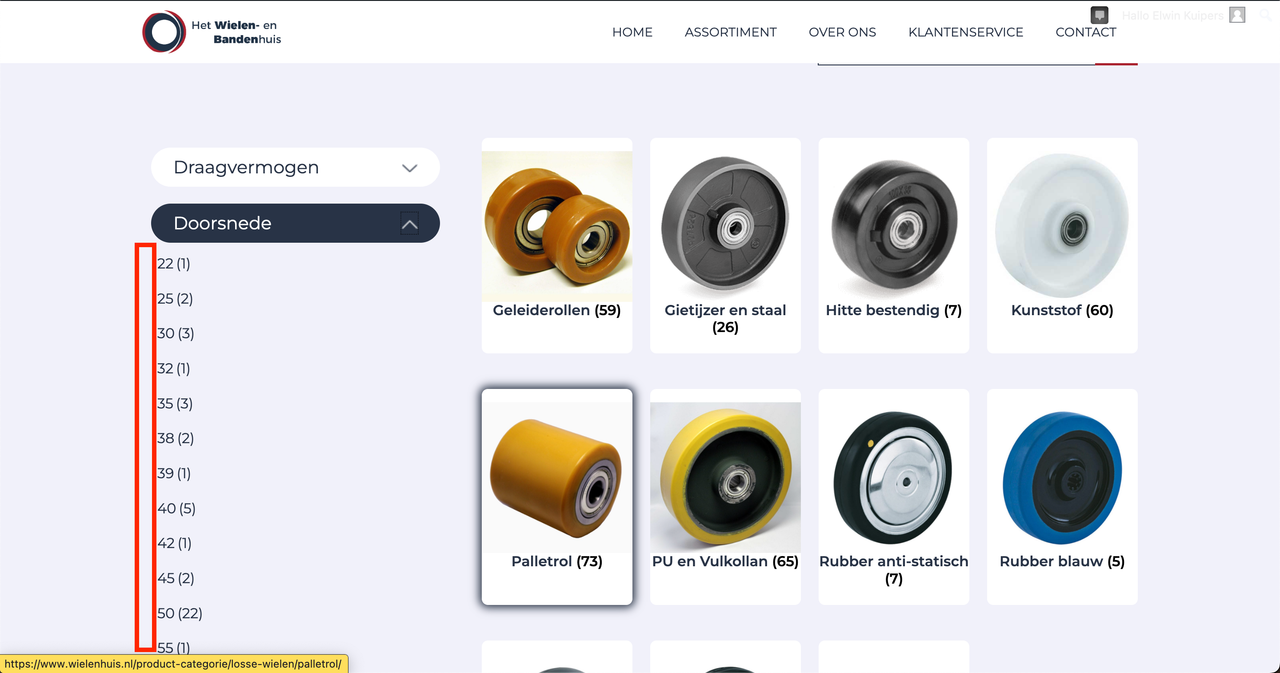1280x673 pixels.
Task: Choose the 40 (5) diameter filter
Action: [176, 509]
